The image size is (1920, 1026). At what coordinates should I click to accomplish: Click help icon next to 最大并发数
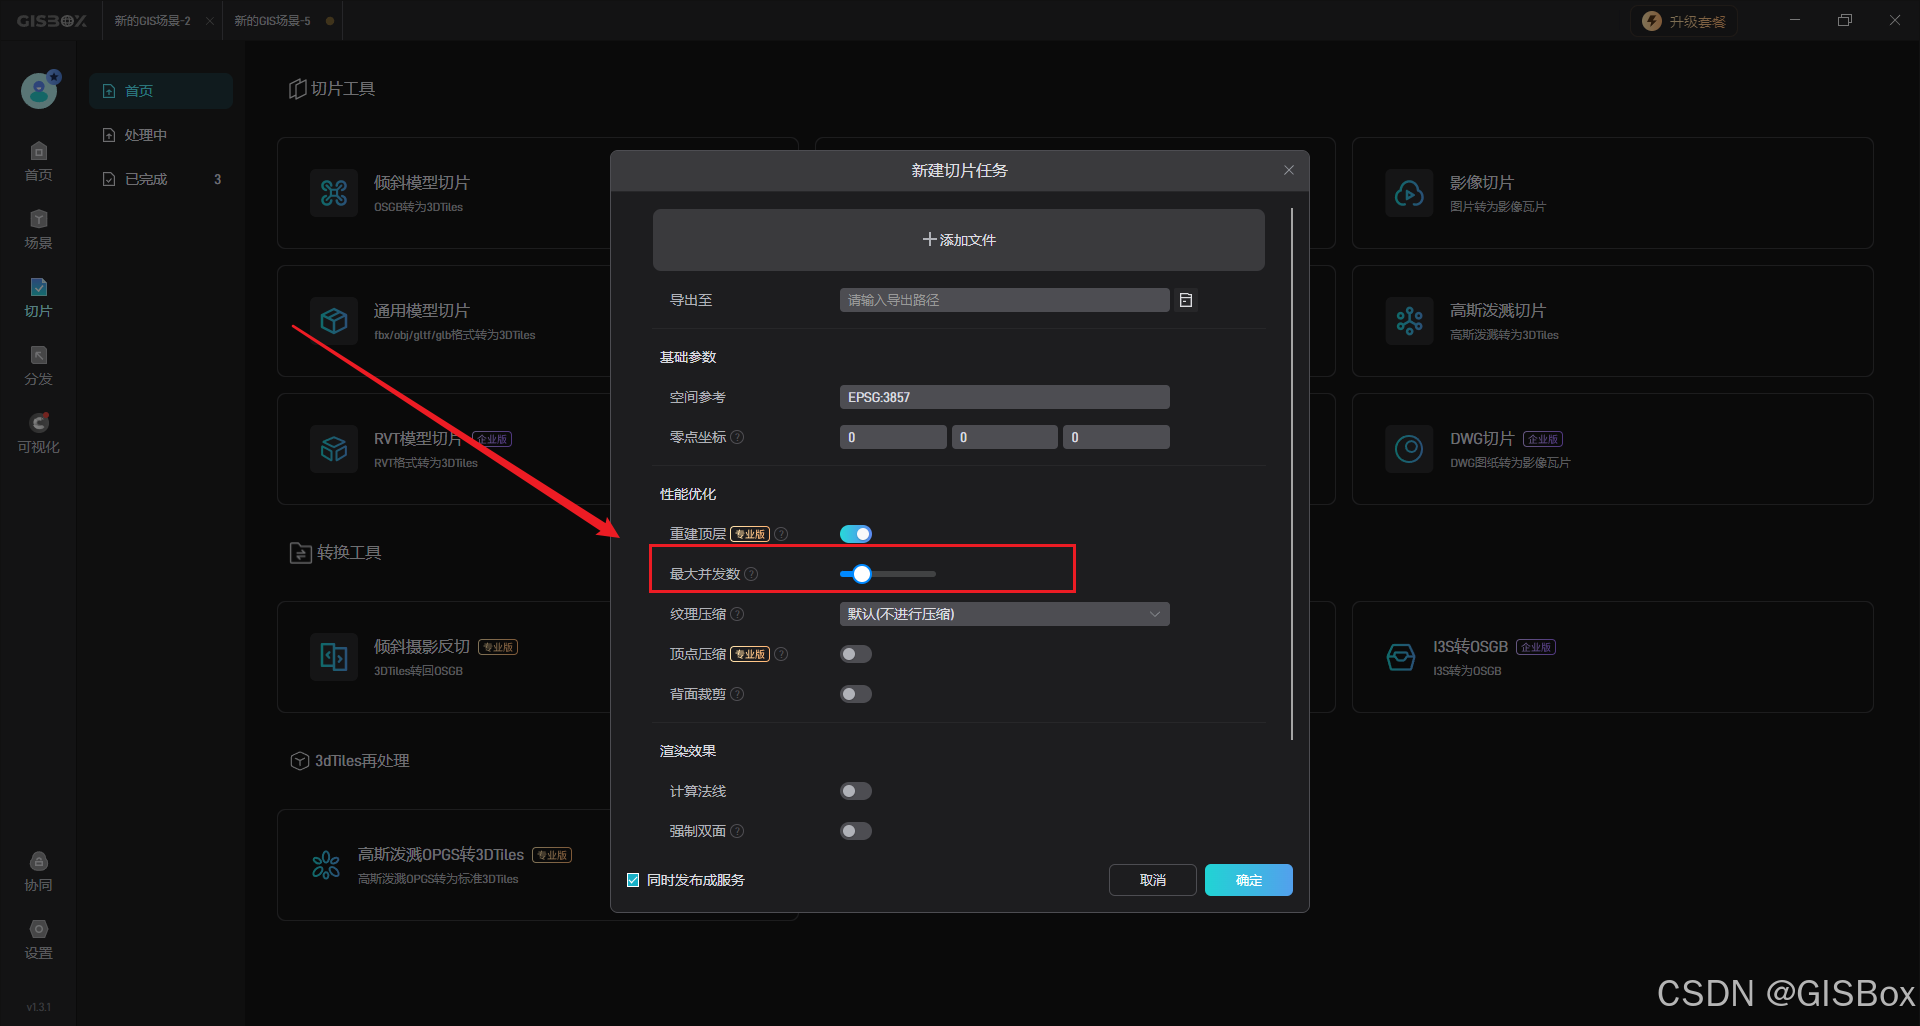pos(751,574)
